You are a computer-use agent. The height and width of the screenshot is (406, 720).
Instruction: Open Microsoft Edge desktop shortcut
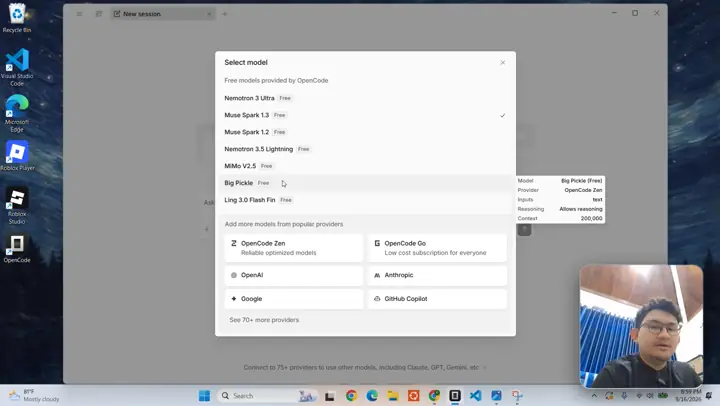17,113
